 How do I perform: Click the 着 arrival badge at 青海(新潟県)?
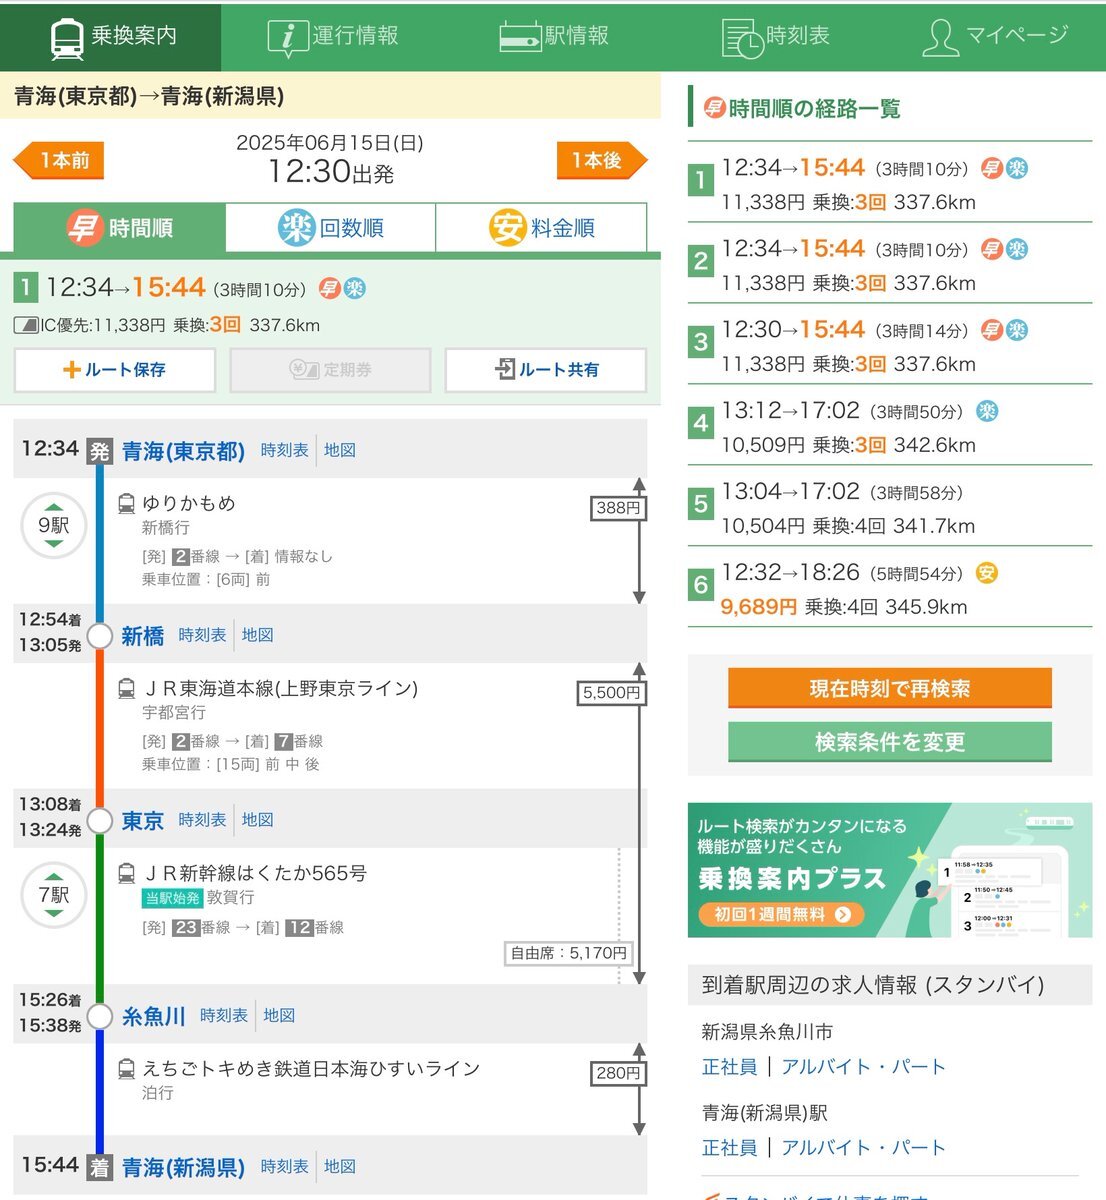tap(99, 1167)
